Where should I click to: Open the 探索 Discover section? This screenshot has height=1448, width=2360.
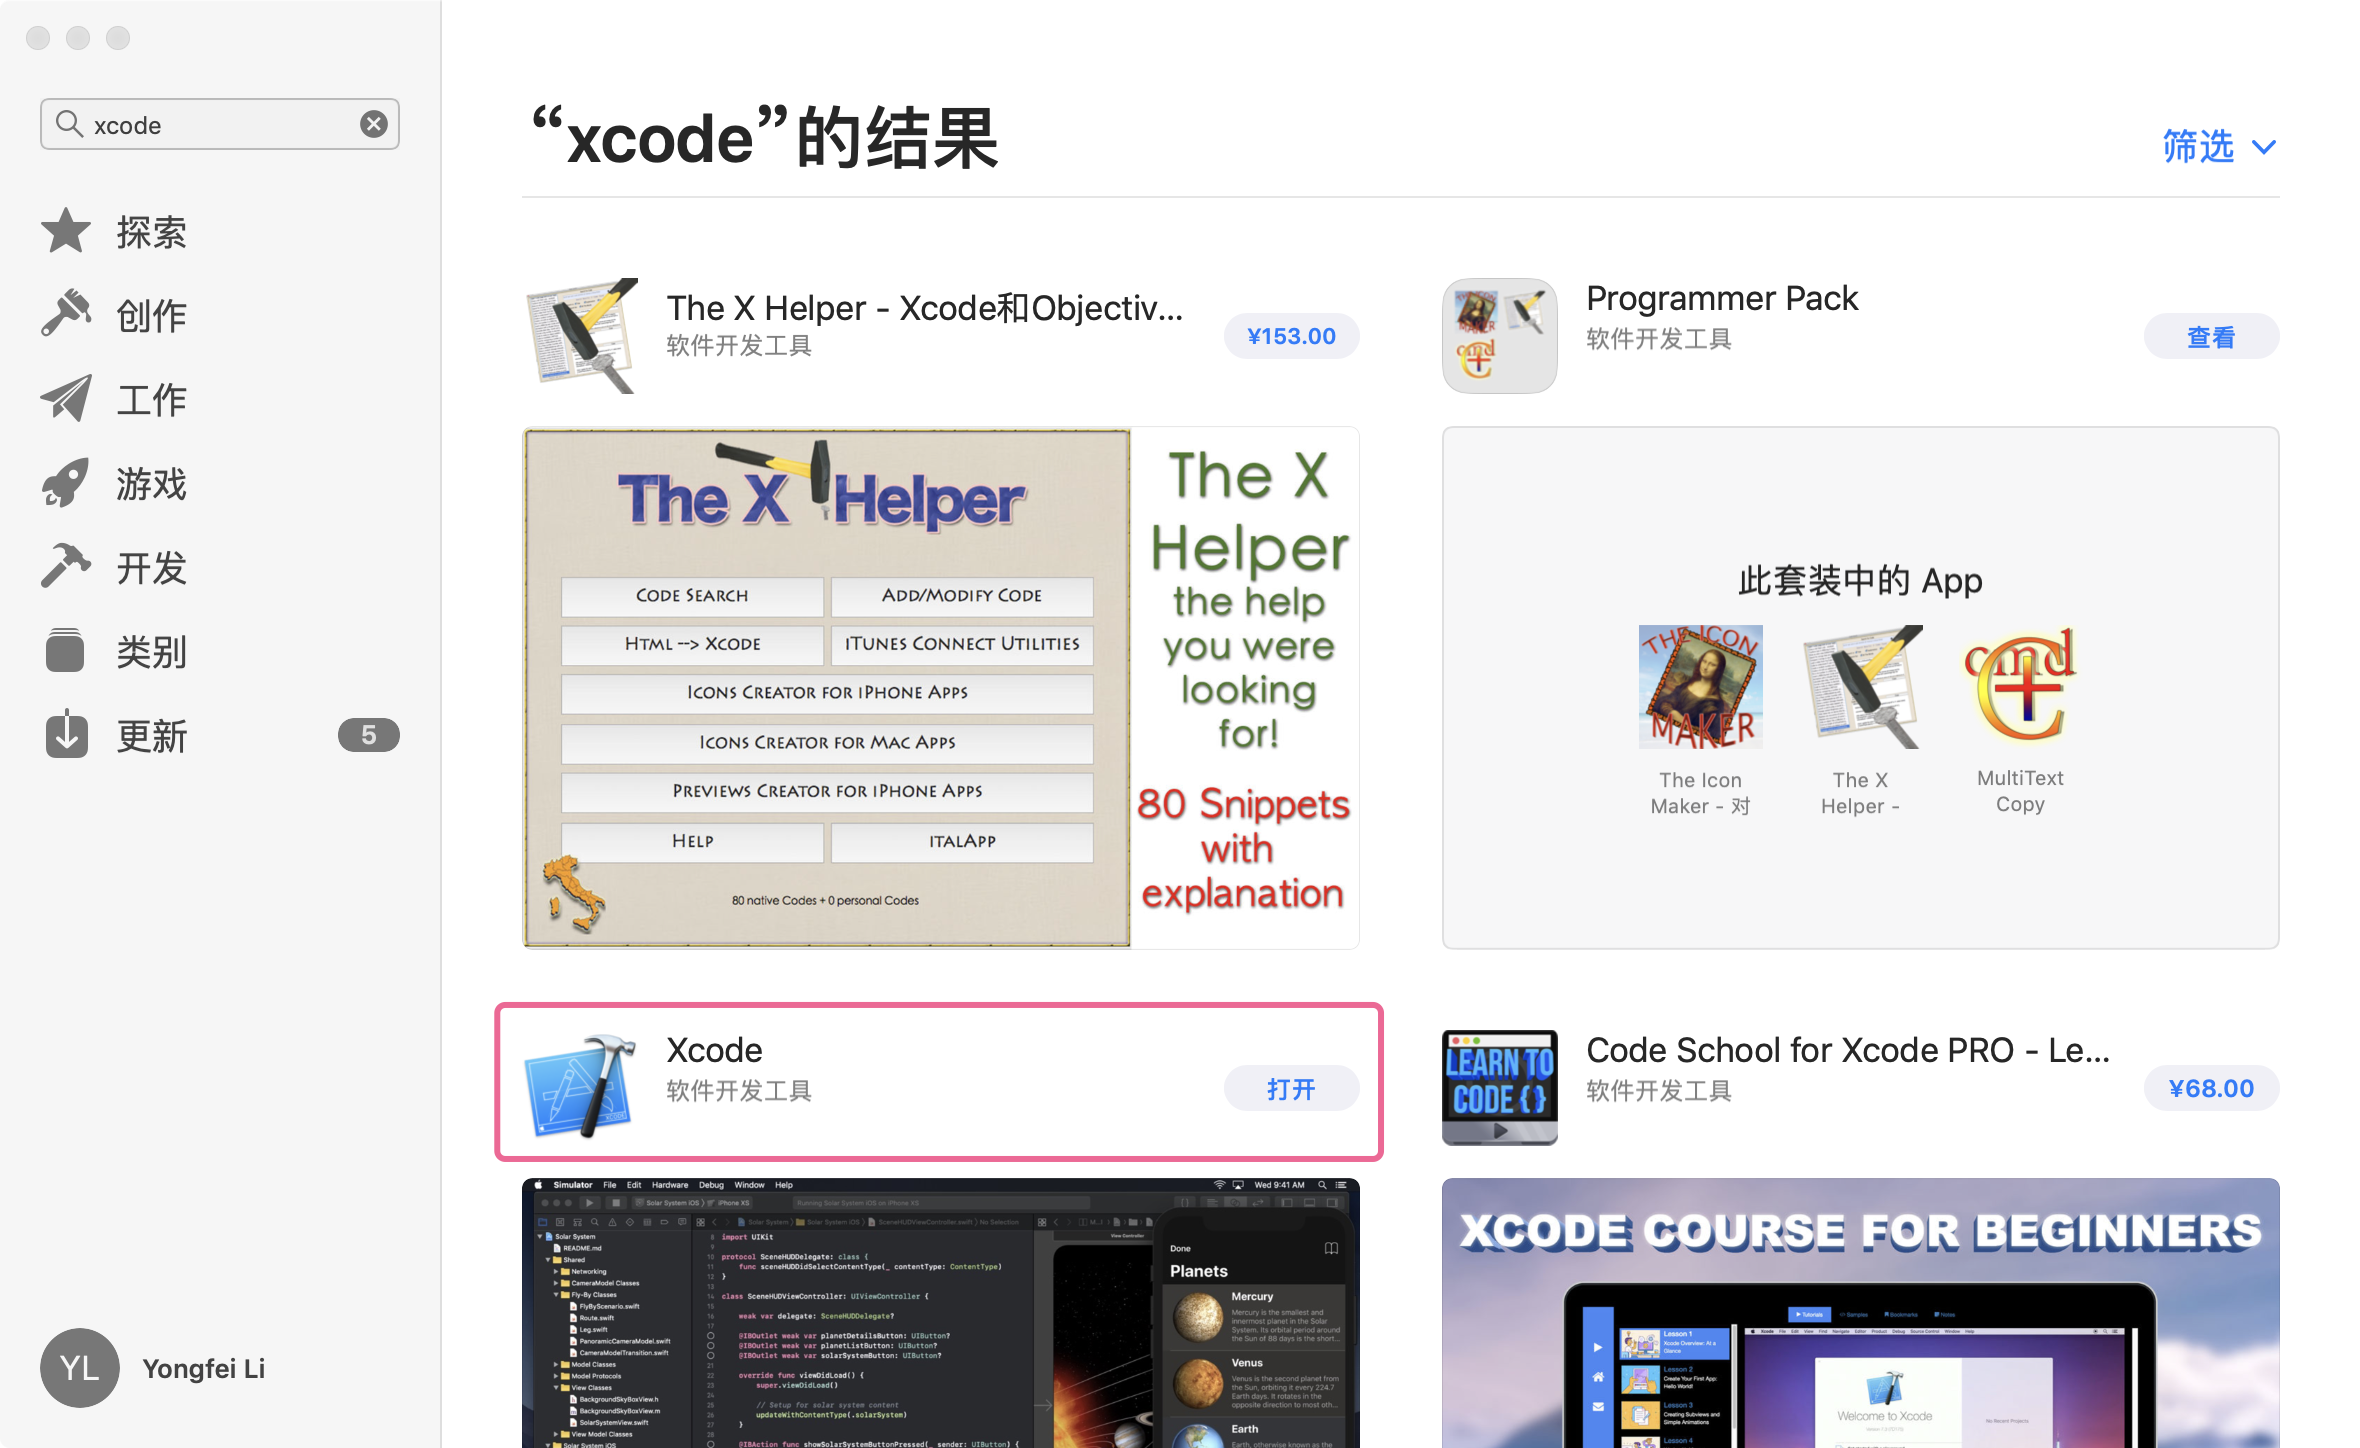tap(150, 232)
